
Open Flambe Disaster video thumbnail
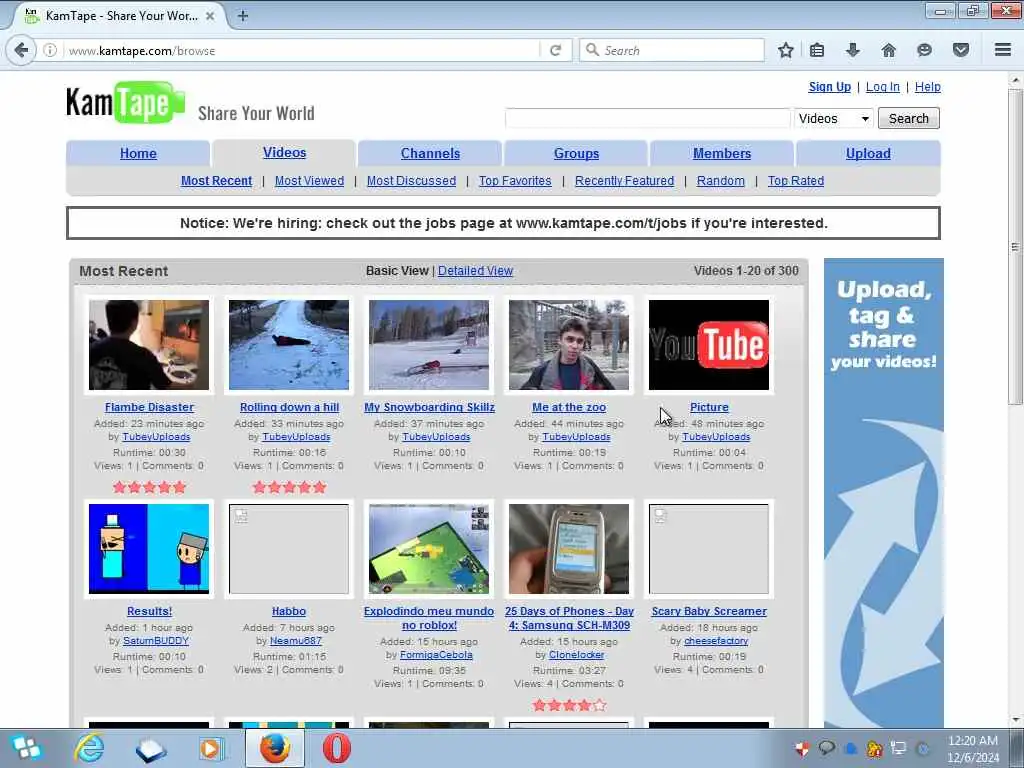click(x=149, y=345)
